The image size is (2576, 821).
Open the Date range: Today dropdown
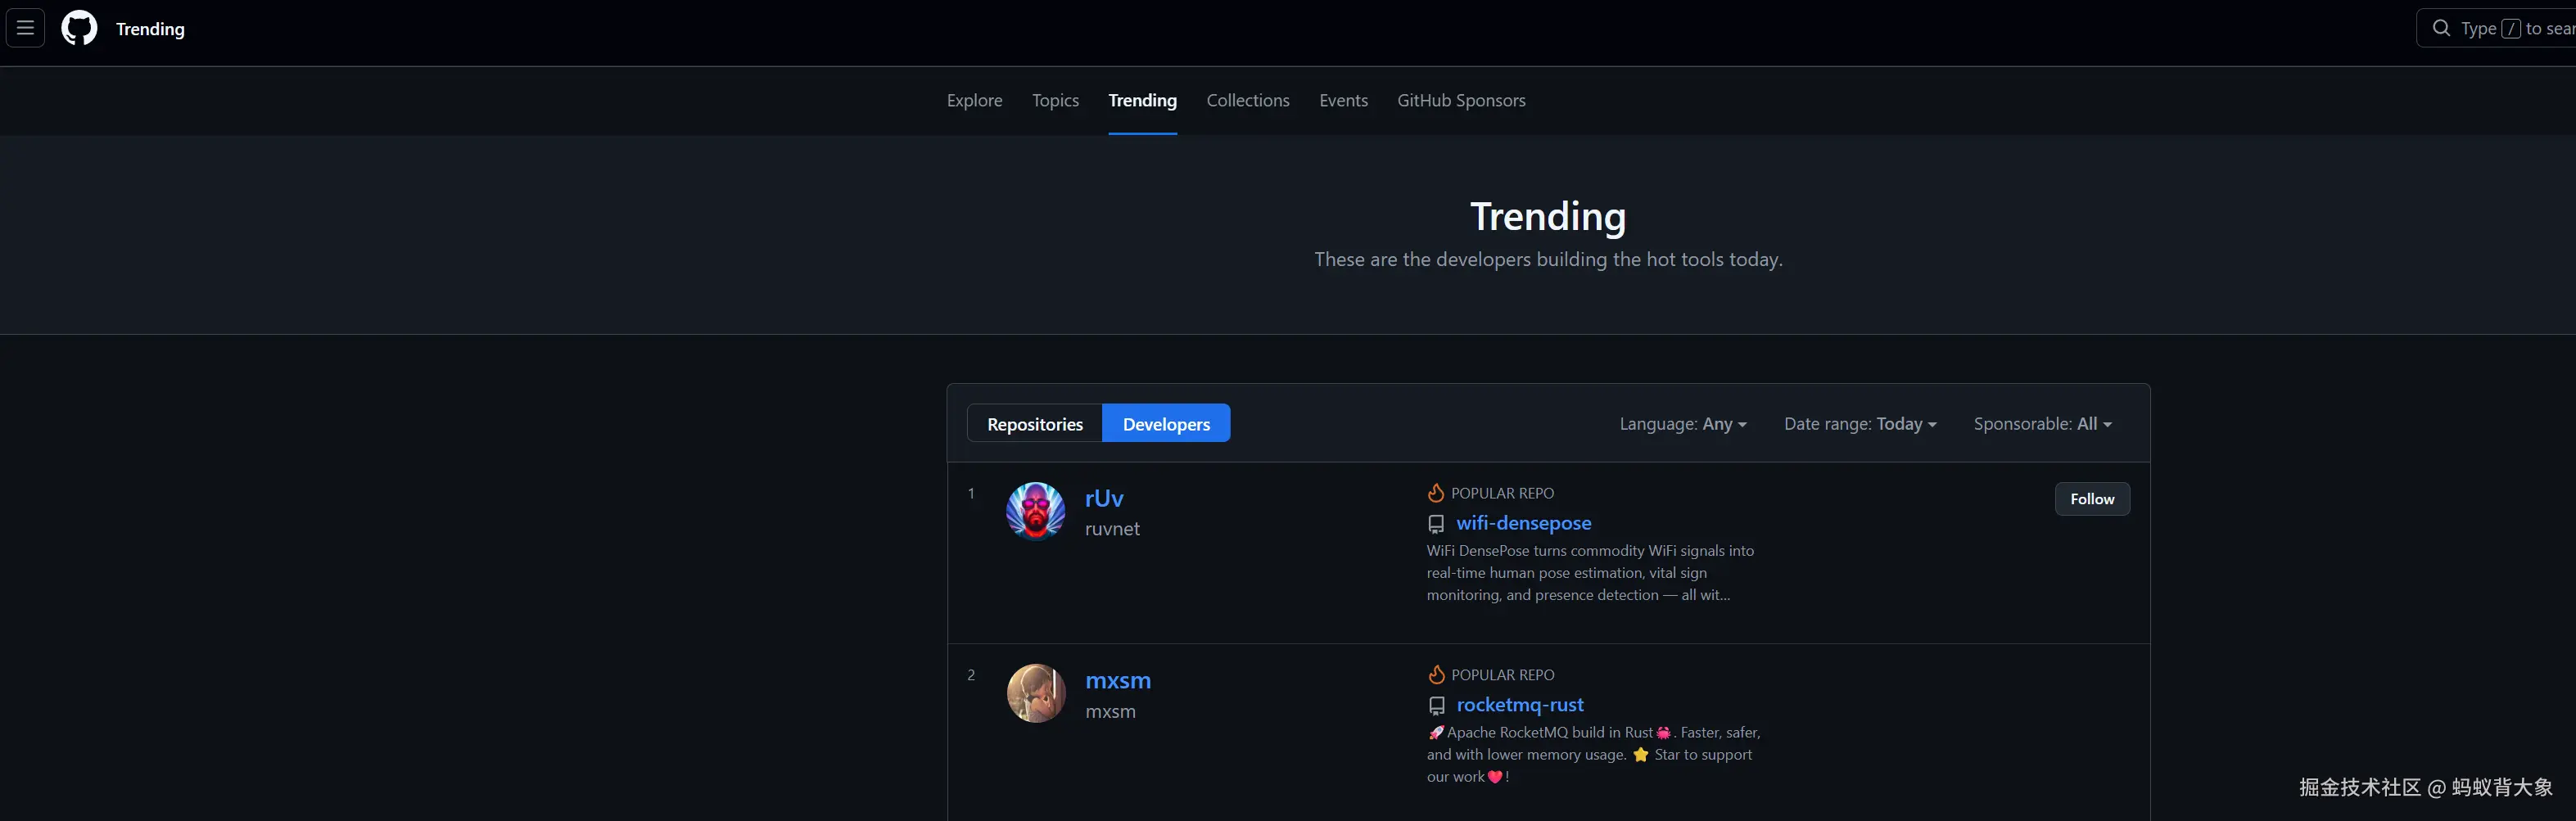(x=1859, y=424)
